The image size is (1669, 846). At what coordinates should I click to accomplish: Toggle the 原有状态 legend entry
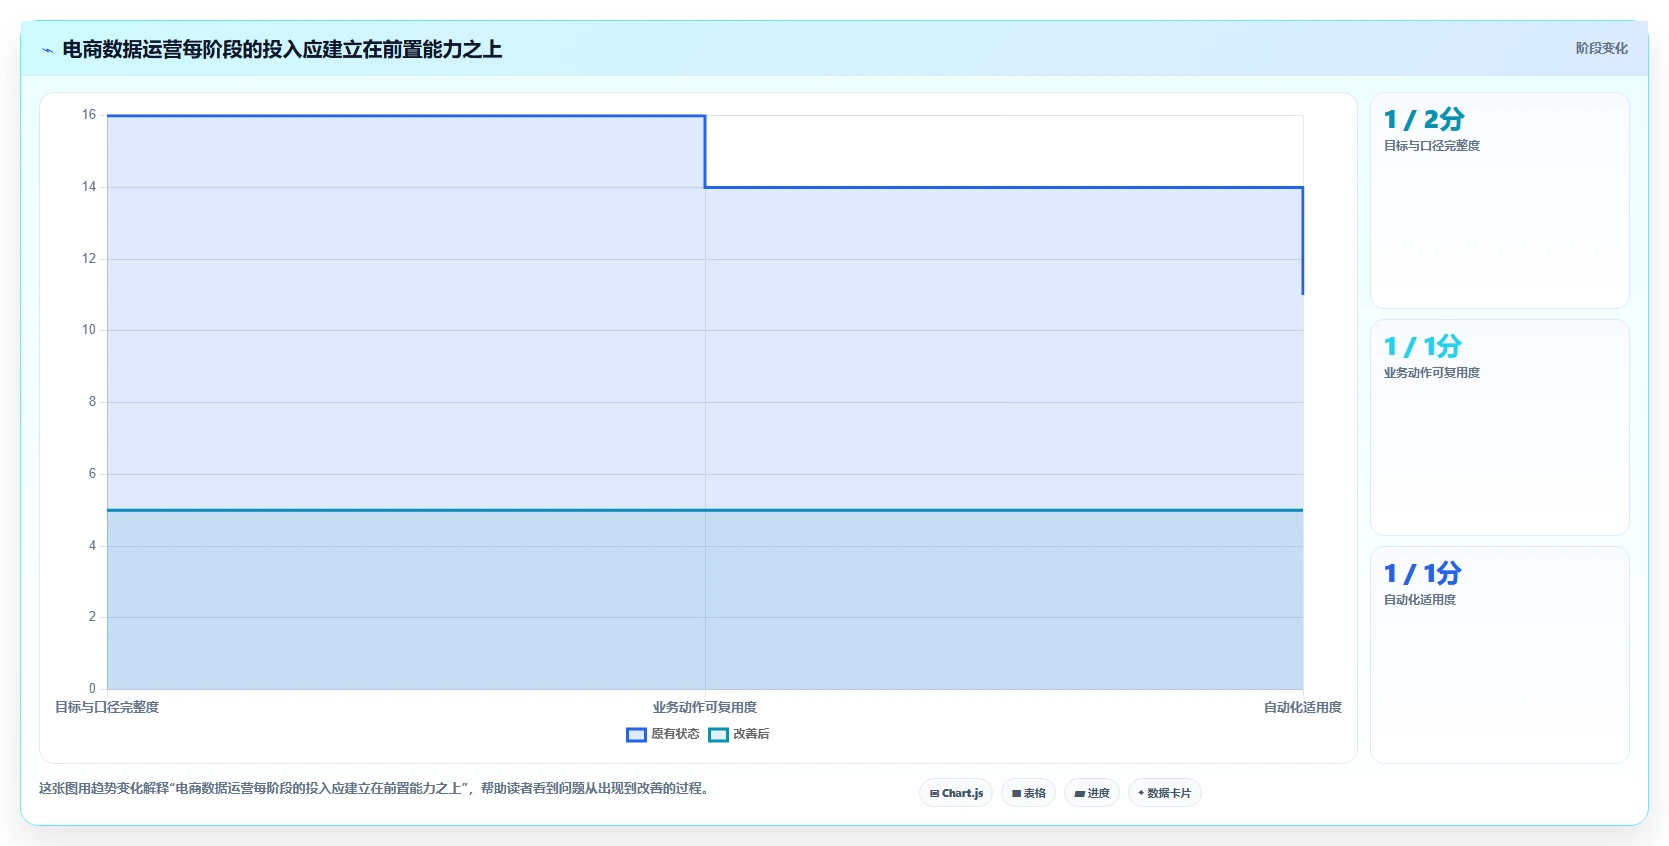663,734
